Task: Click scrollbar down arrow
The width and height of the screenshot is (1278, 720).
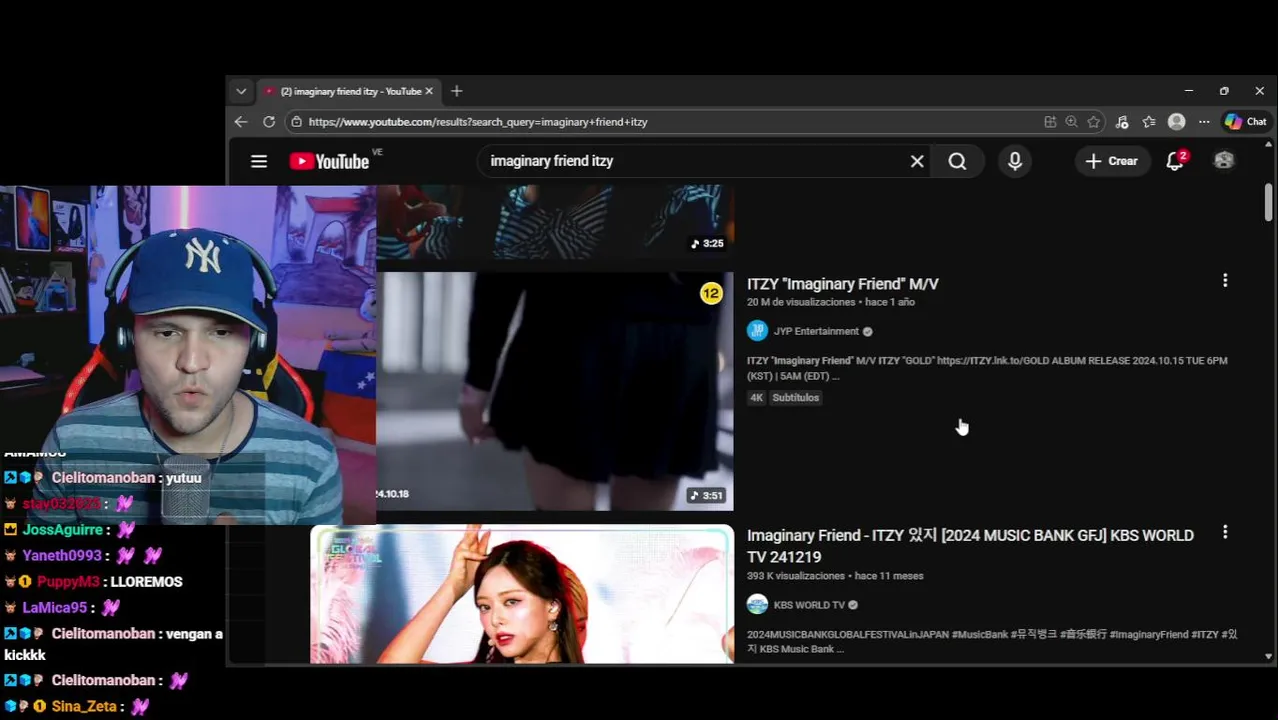Action: tap(1269, 657)
